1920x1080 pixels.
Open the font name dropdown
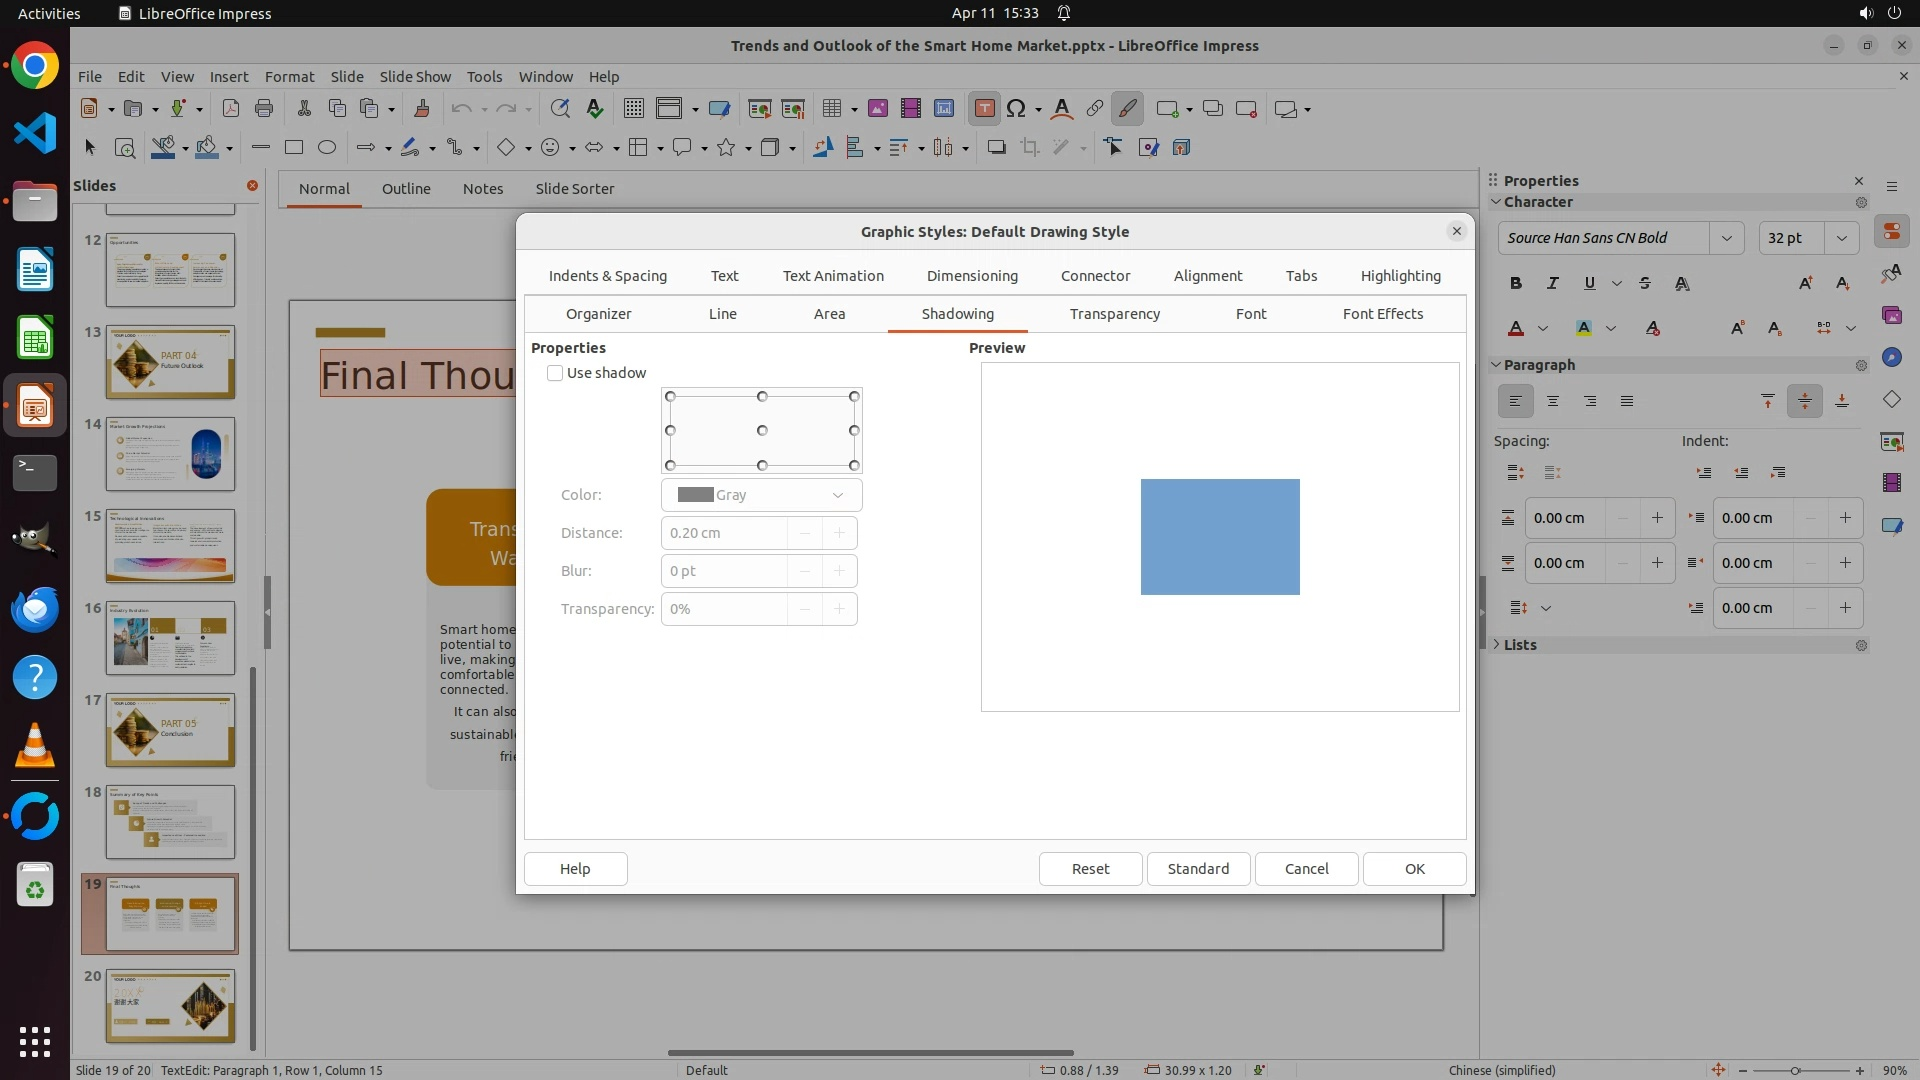coord(1726,238)
